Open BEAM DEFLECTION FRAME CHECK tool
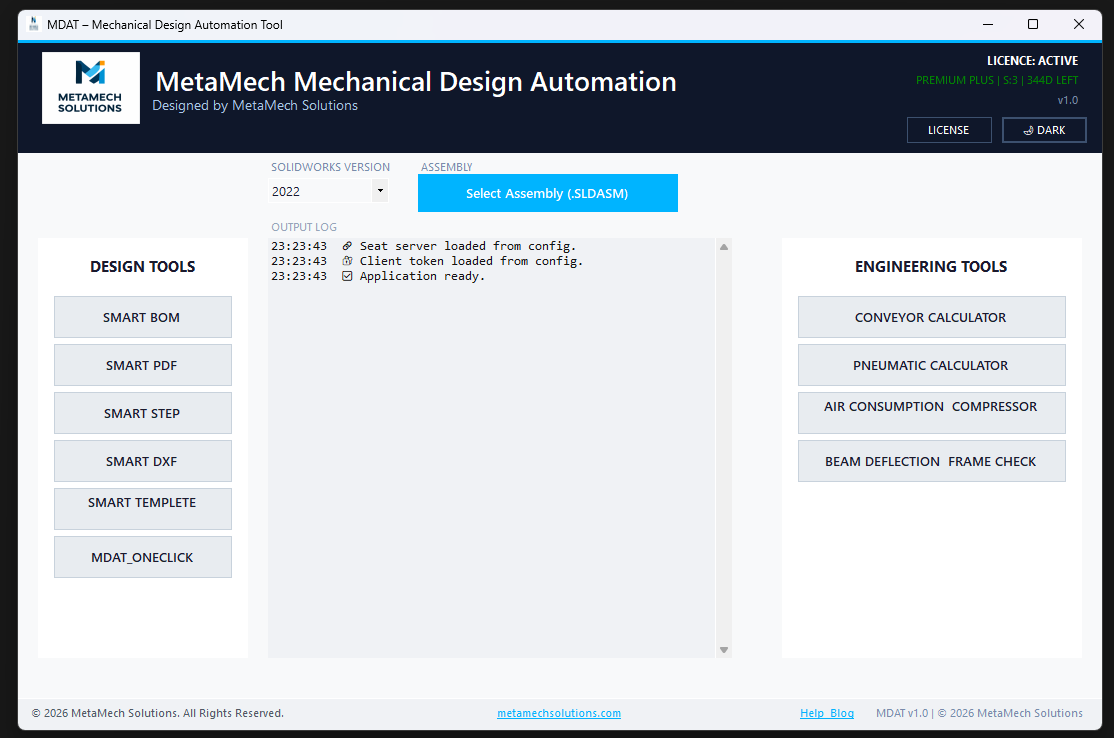Image resolution: width=1114 pixels, height=738 pixels. (x=931, y=461)
